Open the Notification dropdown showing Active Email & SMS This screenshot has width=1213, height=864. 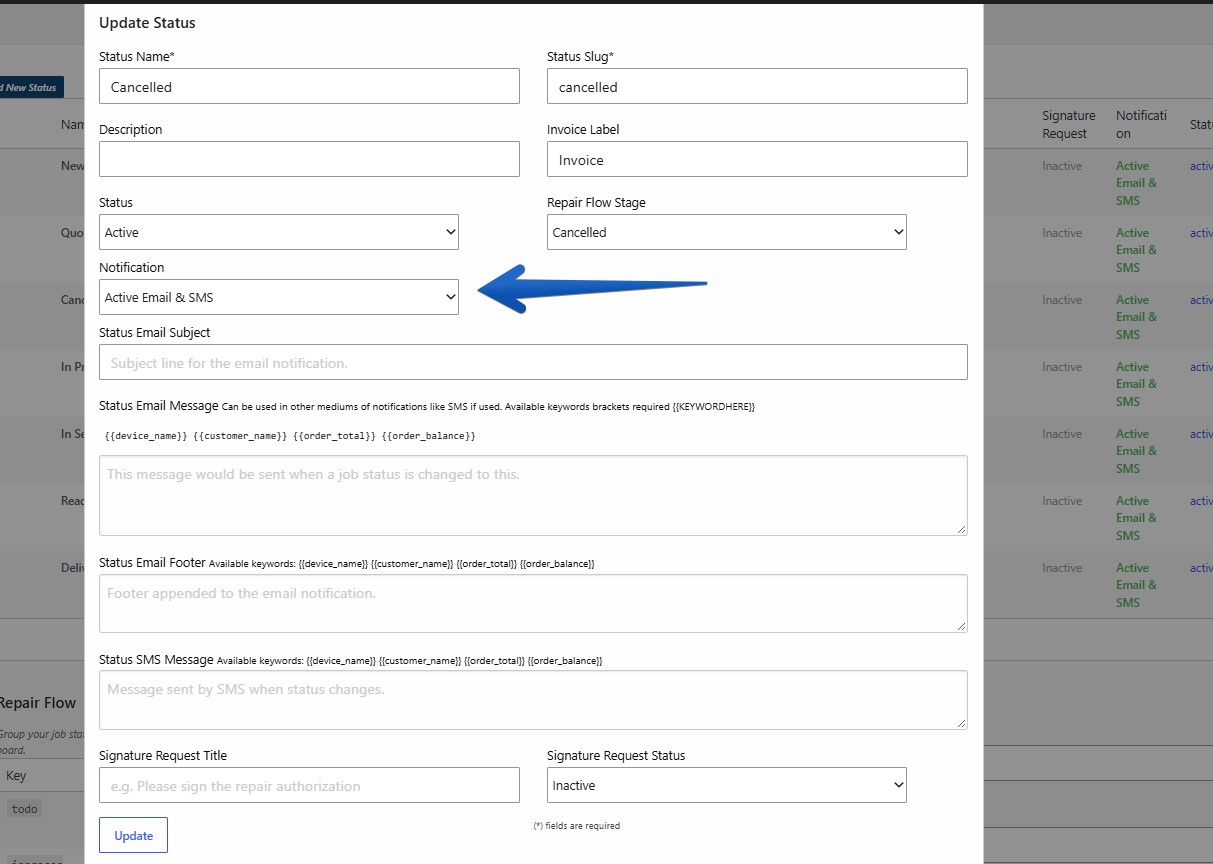point(279,297)
